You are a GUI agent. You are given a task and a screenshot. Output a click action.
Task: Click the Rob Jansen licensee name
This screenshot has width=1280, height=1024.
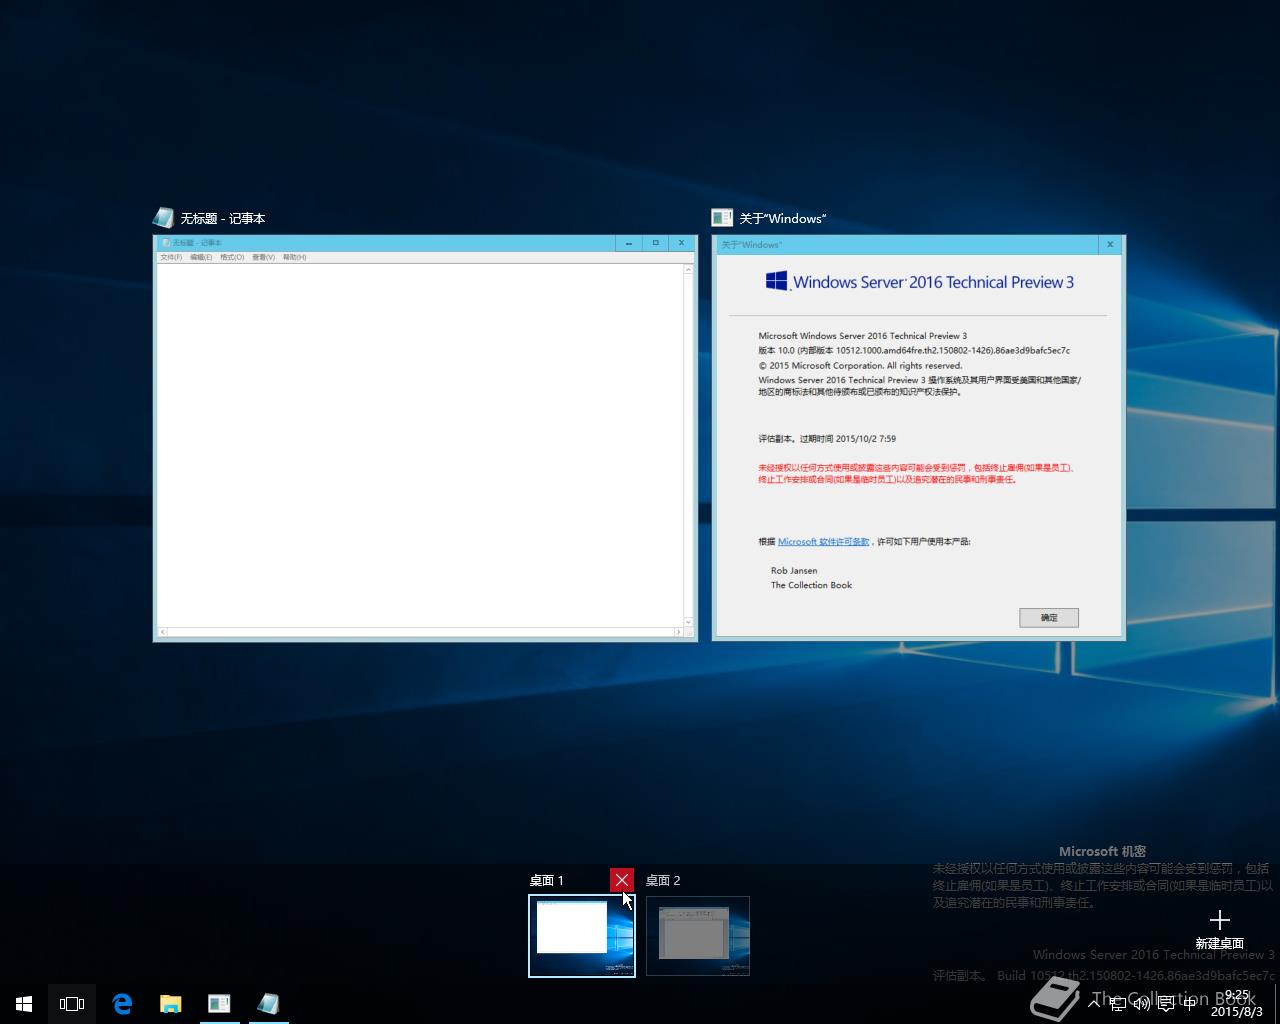pos(794,570)
